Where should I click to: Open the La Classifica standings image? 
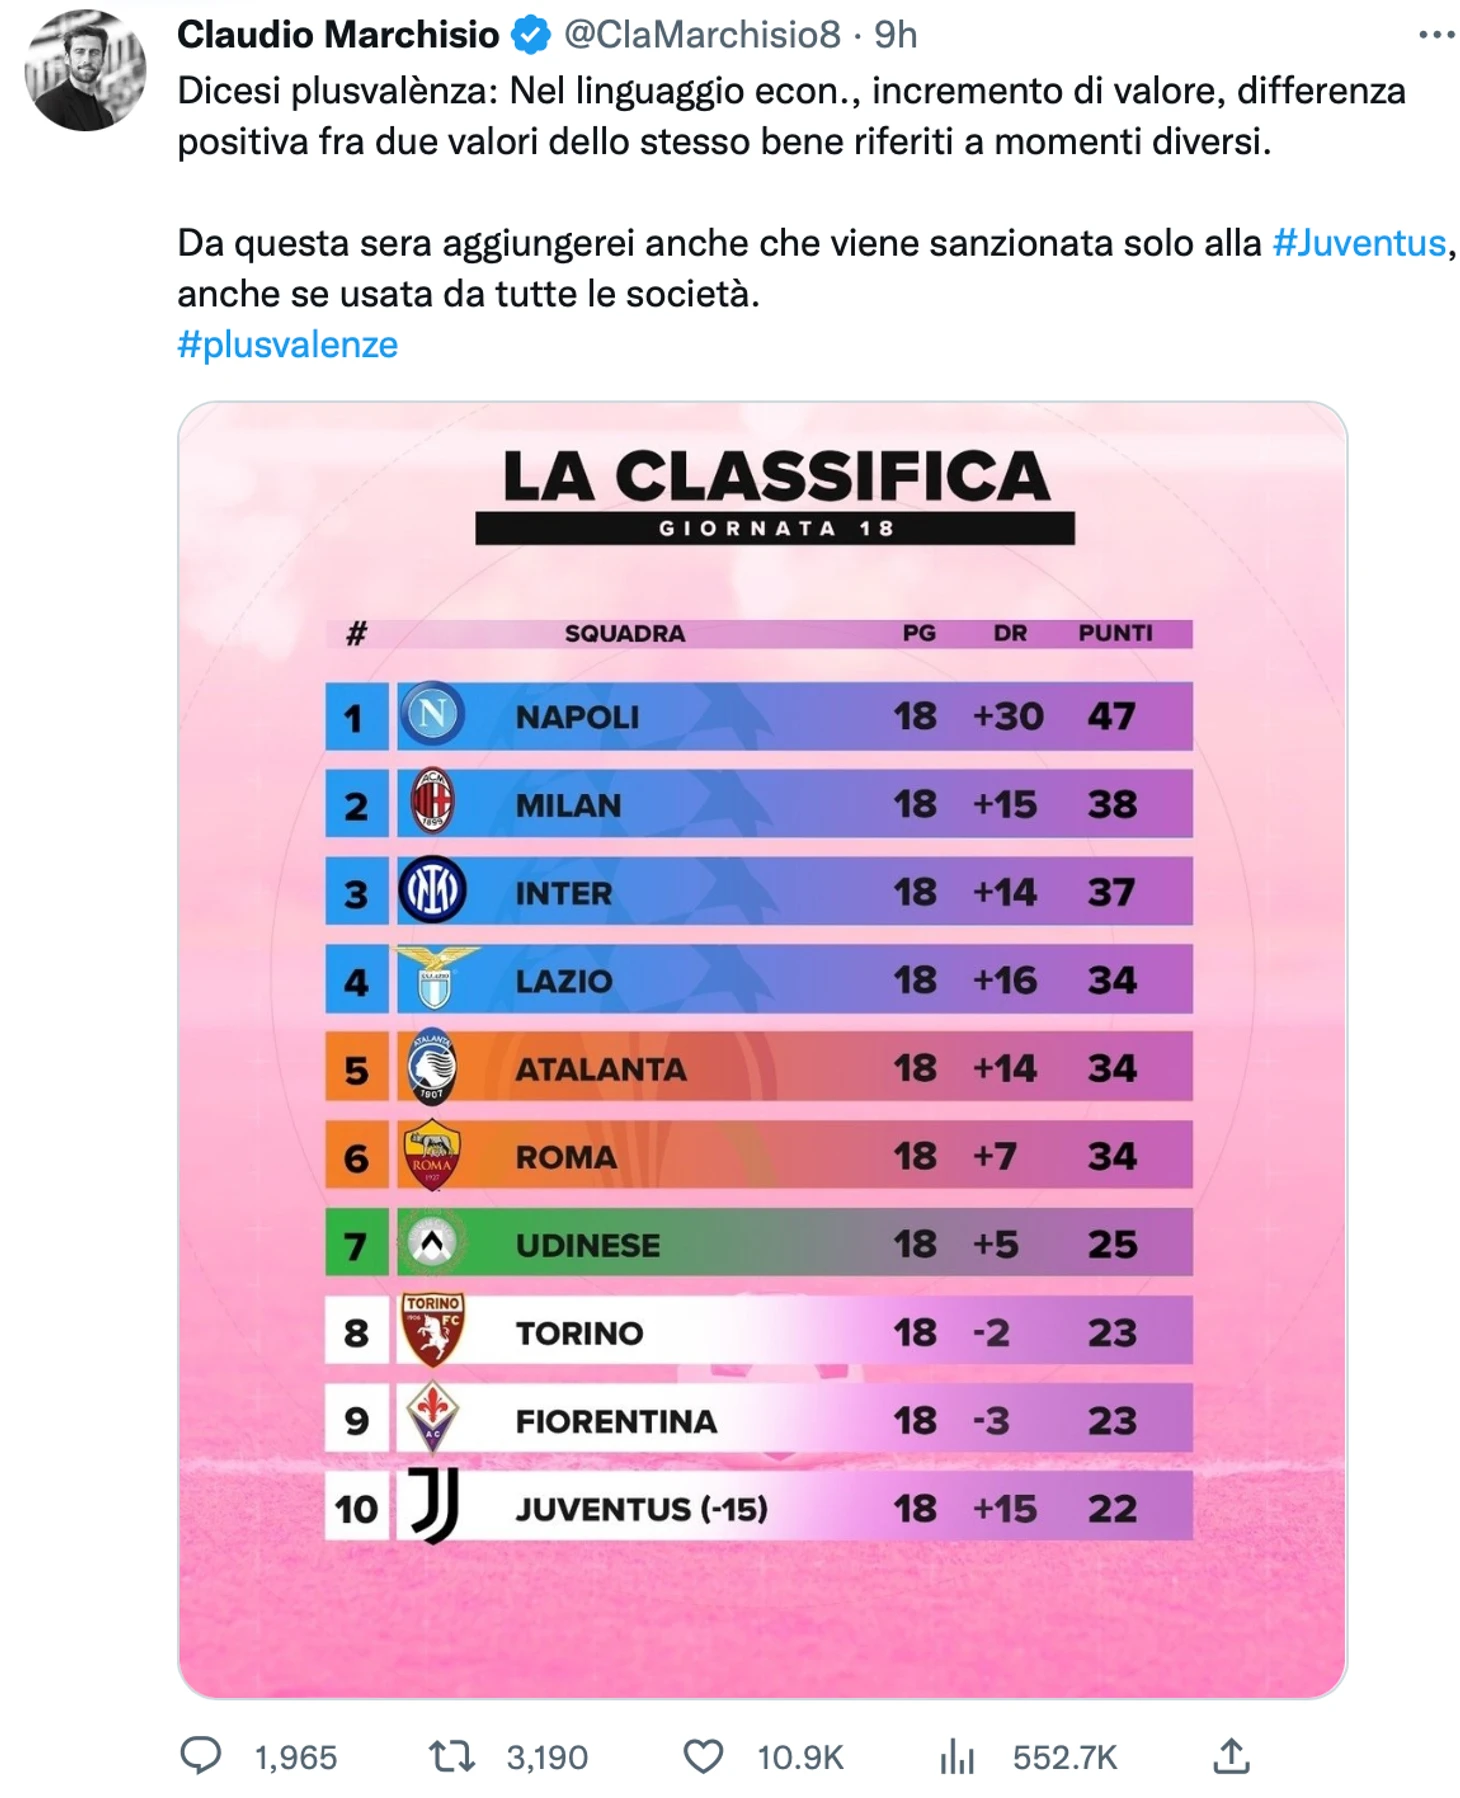762,1050
